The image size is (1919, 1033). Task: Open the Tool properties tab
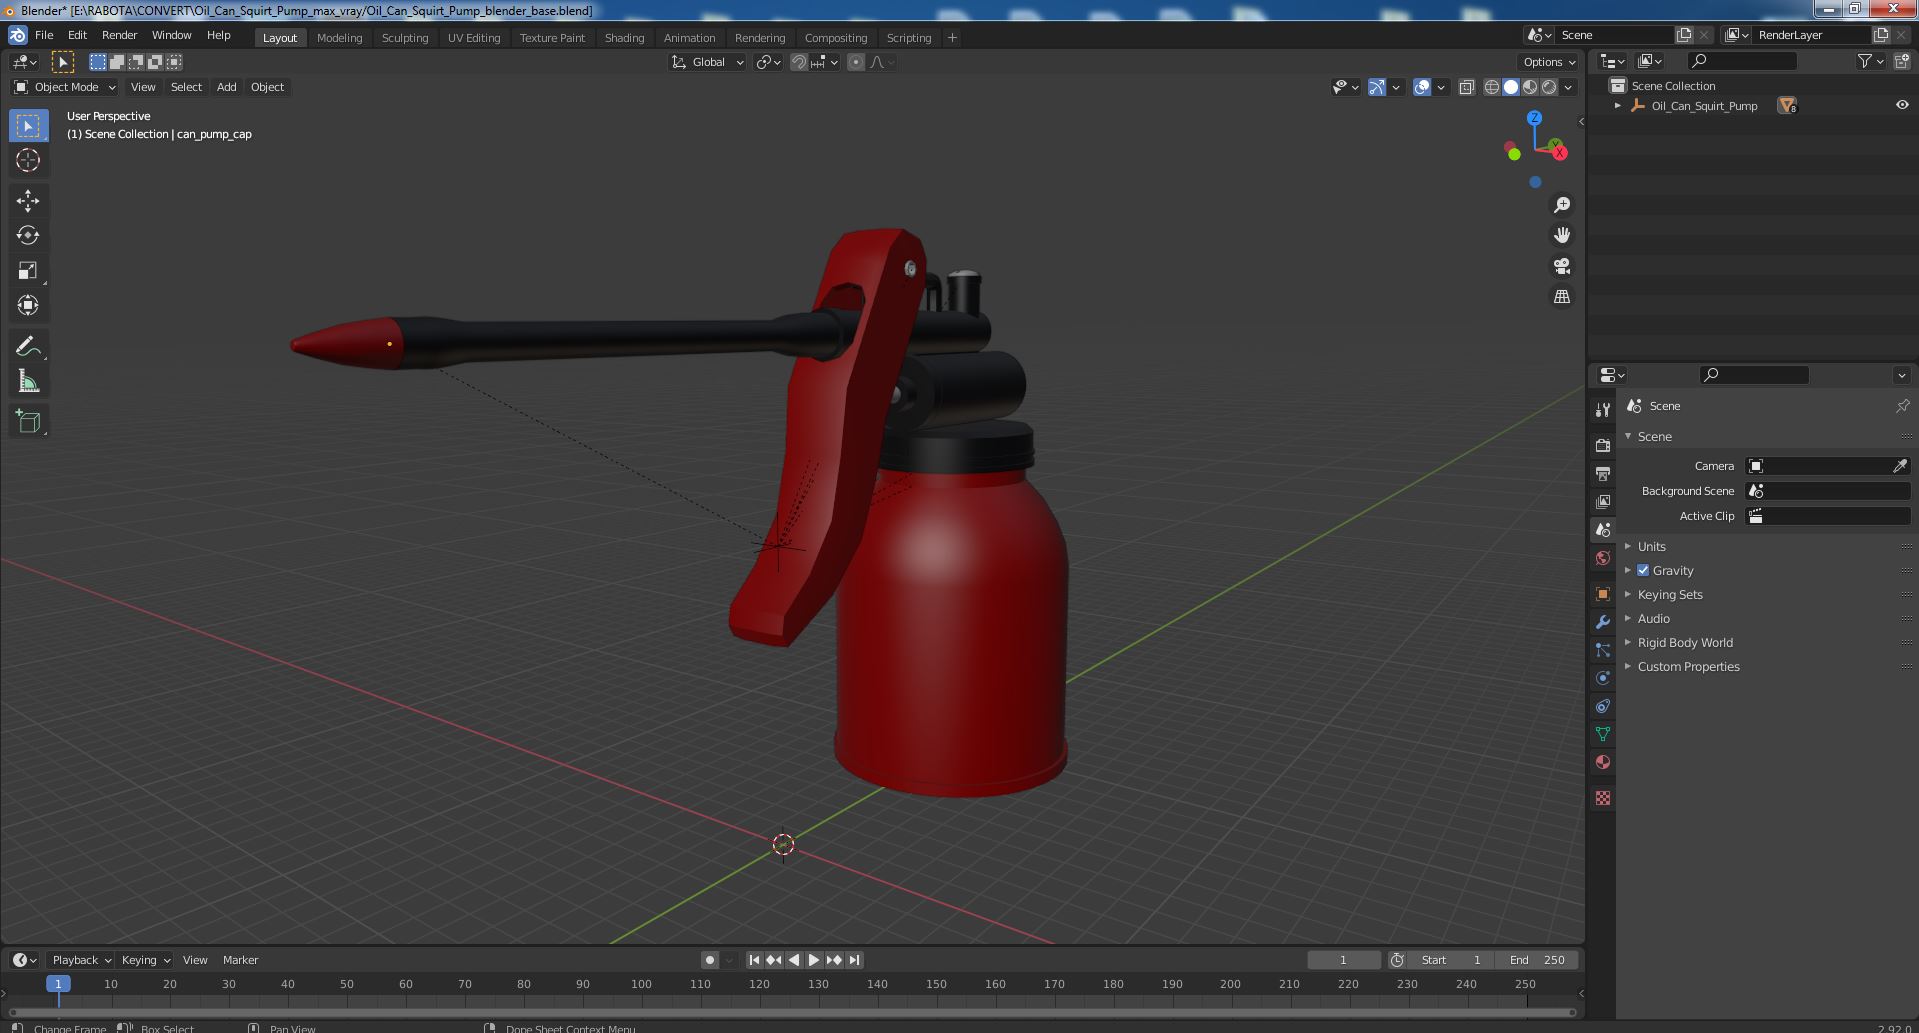pyautogui.click(x=1603, y=410)
